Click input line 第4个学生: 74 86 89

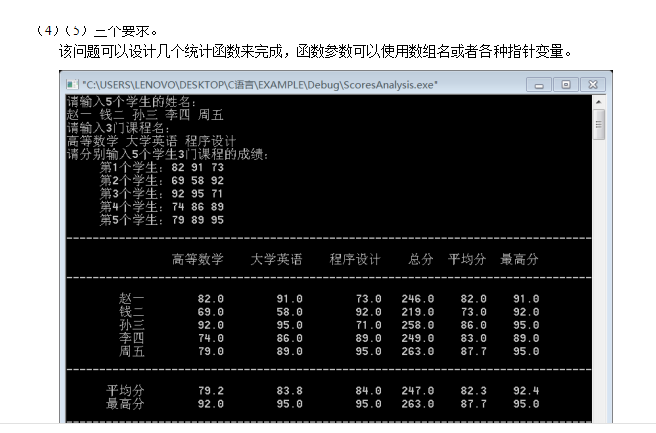click(161, 207)
